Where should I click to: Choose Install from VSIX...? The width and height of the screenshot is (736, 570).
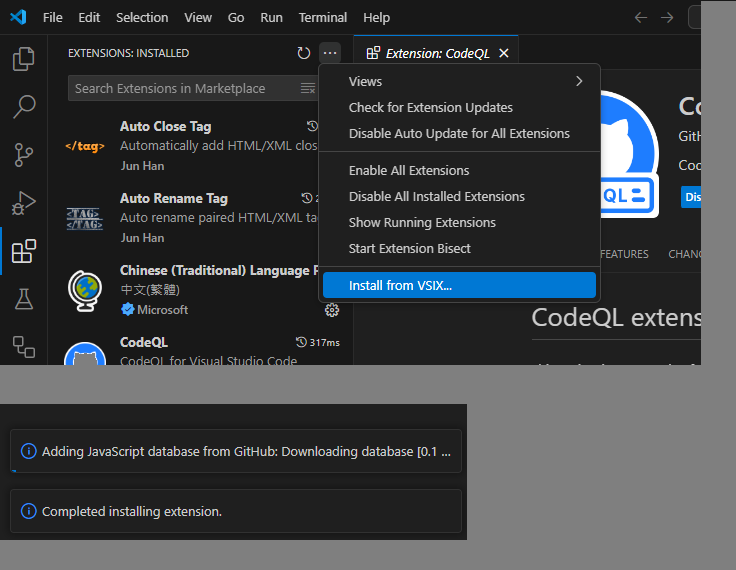460,285
